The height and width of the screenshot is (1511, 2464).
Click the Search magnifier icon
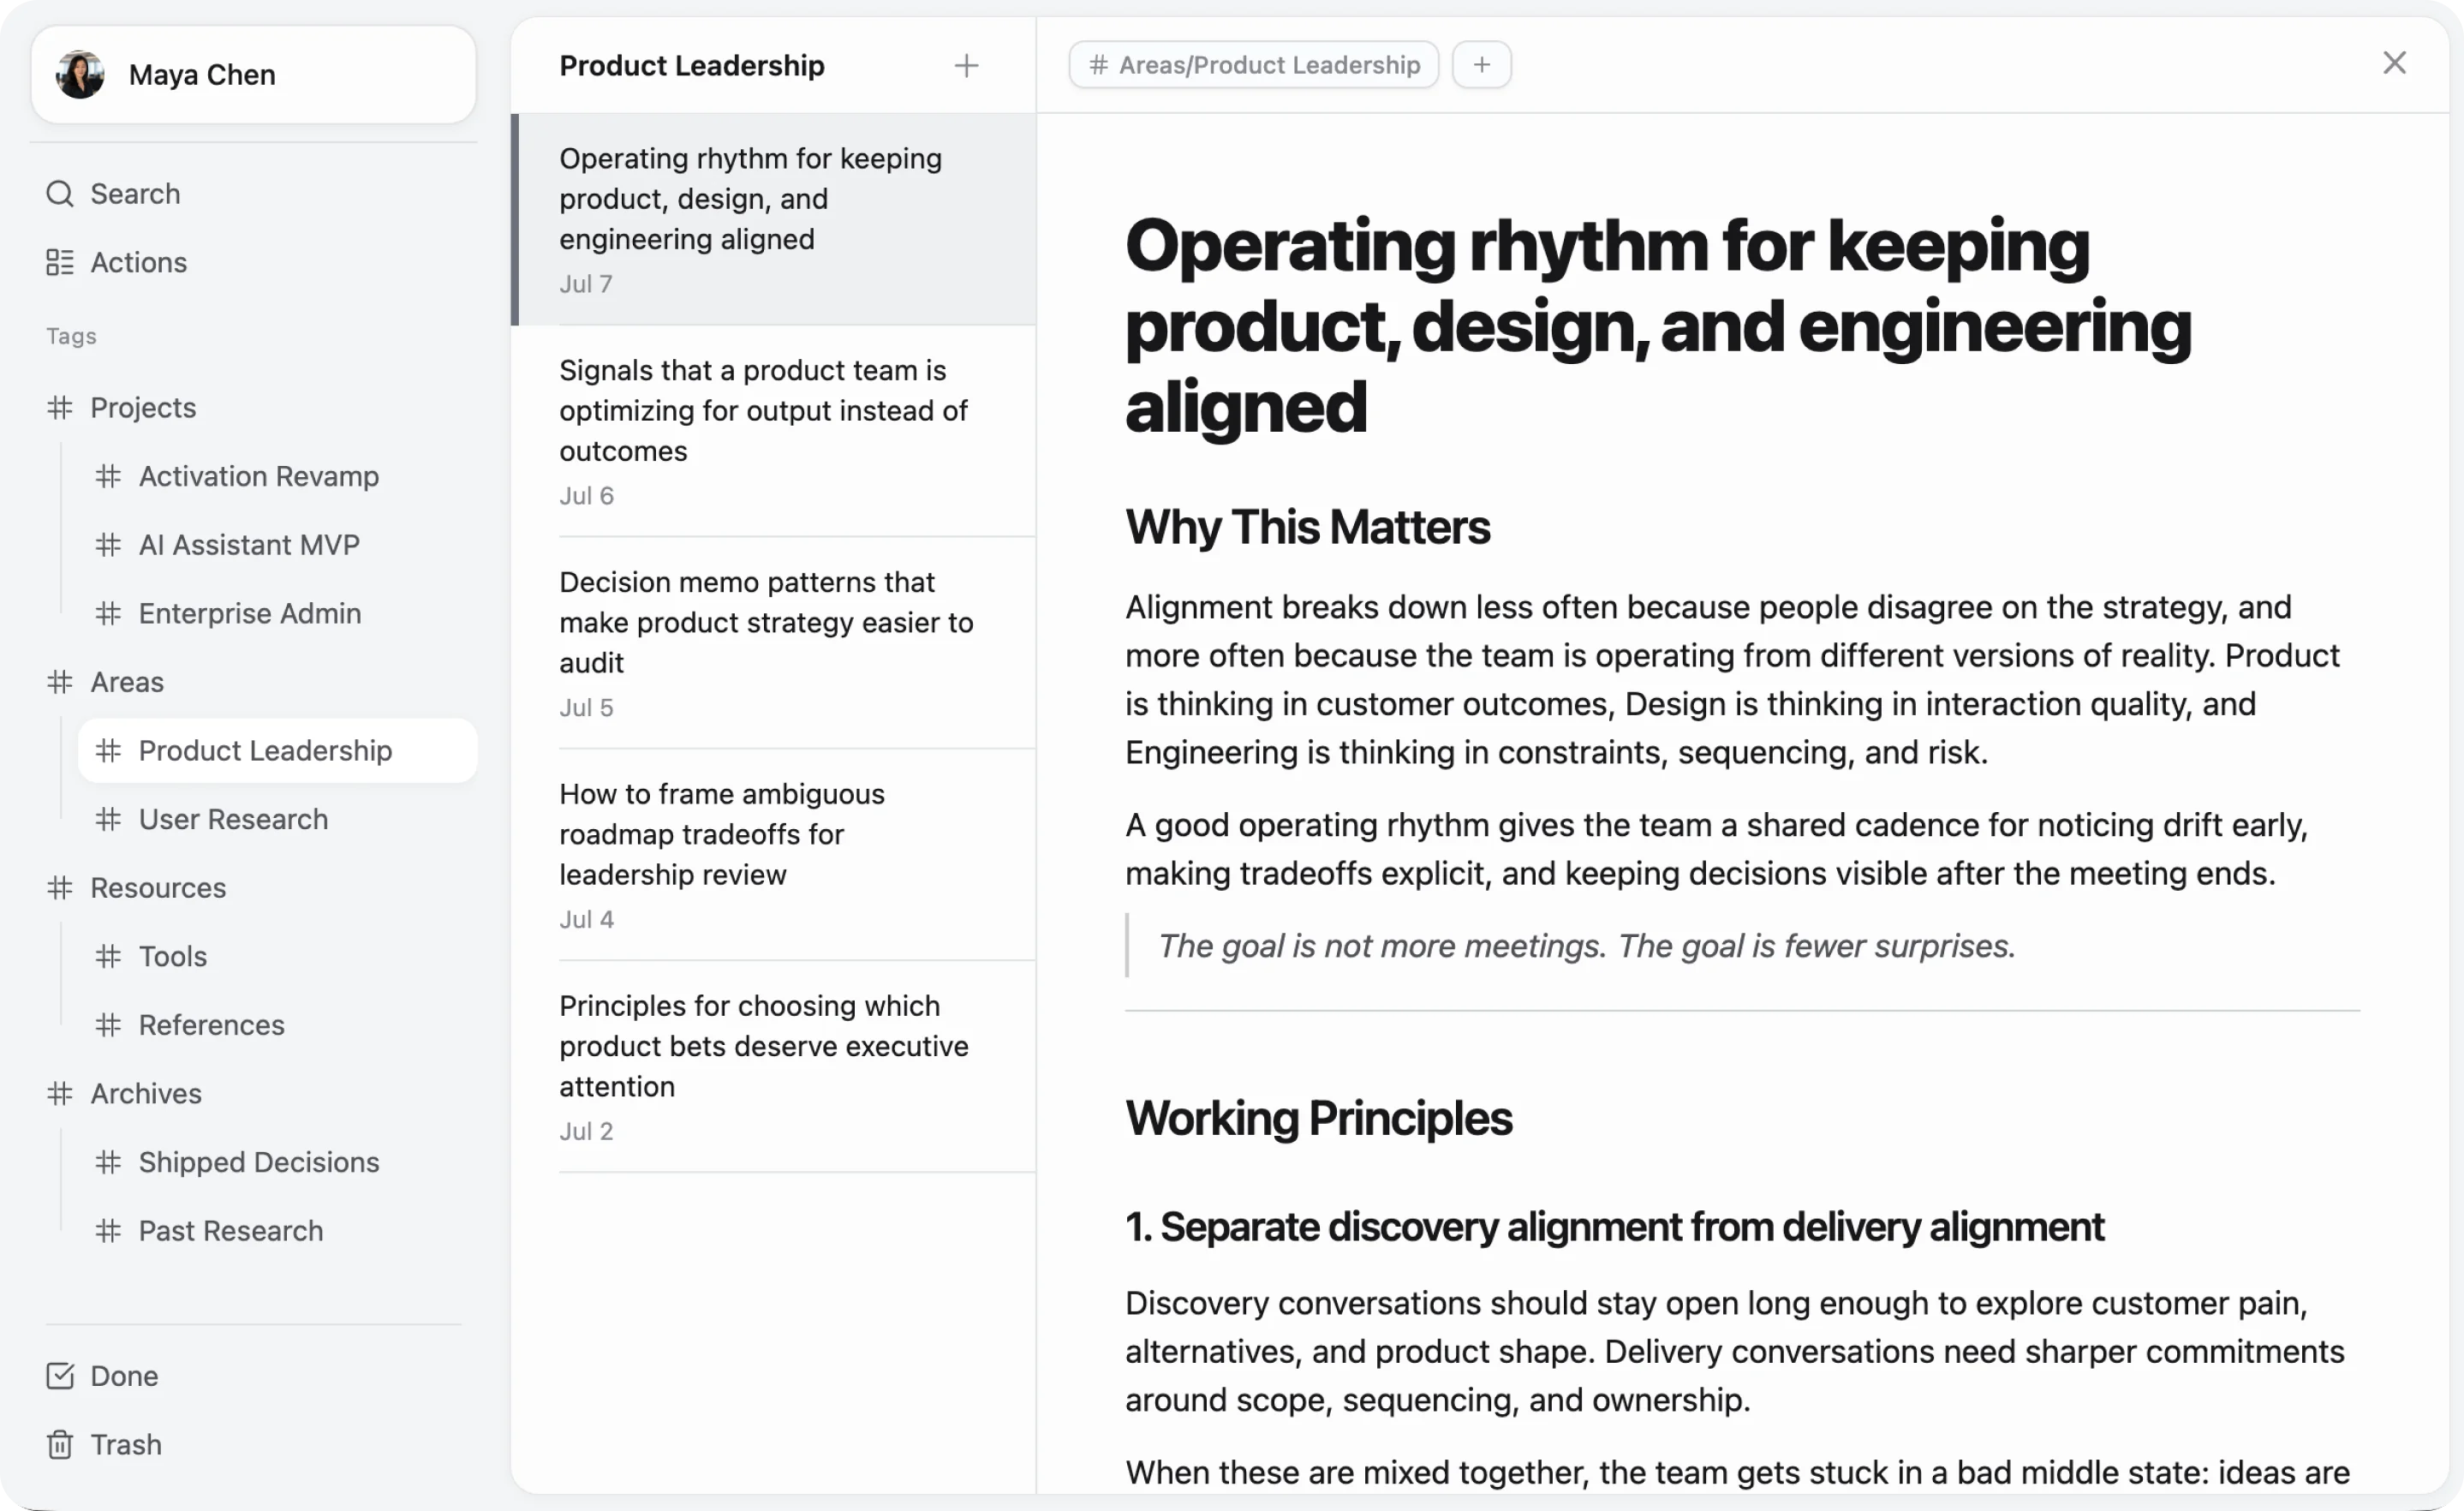[60, 194]
